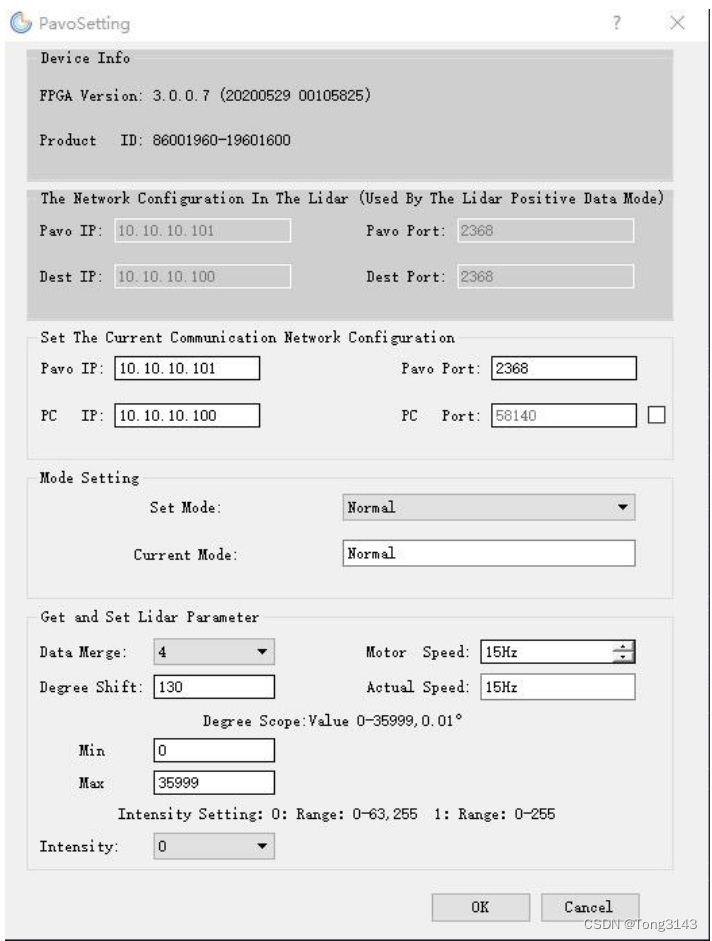The height and width of the screenshot is (941, 712).
Task: Click the PC IP input field
Action: 187,415
